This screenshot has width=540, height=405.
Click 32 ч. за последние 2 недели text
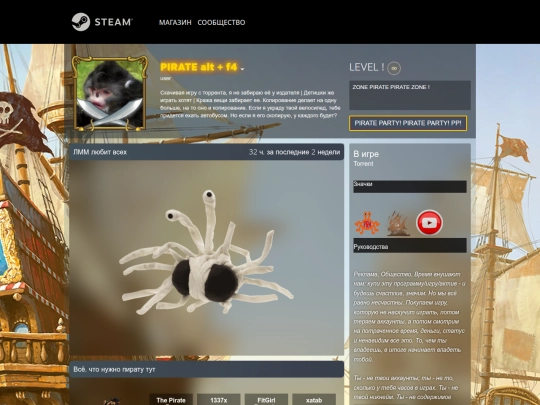pyautogui.click(x=294, y=152)
